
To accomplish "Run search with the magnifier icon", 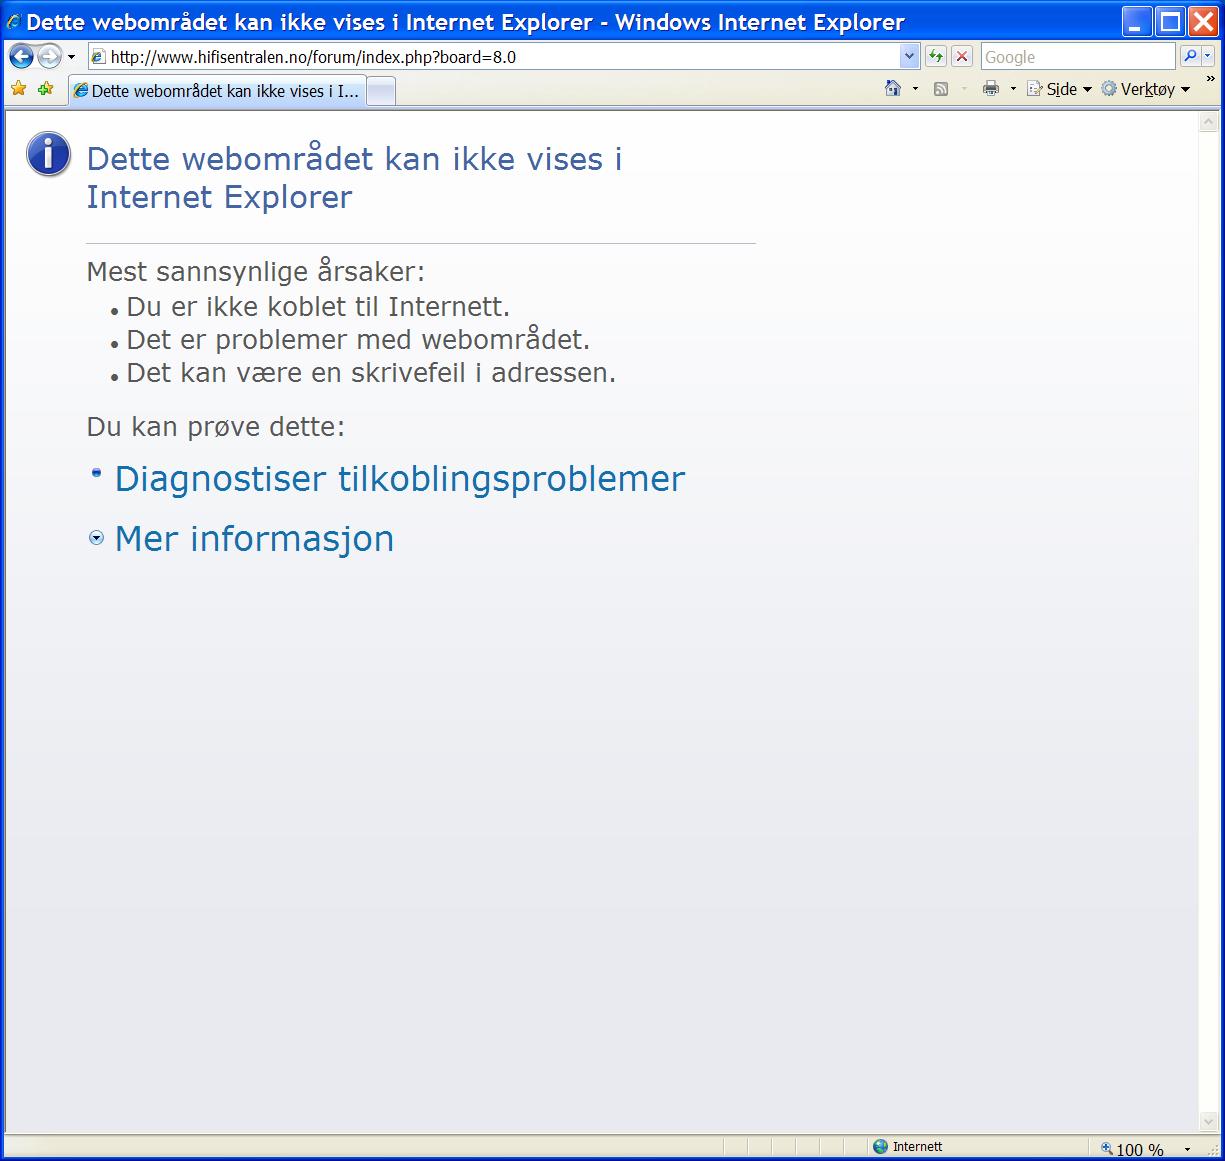I will tap(1190, 57).
